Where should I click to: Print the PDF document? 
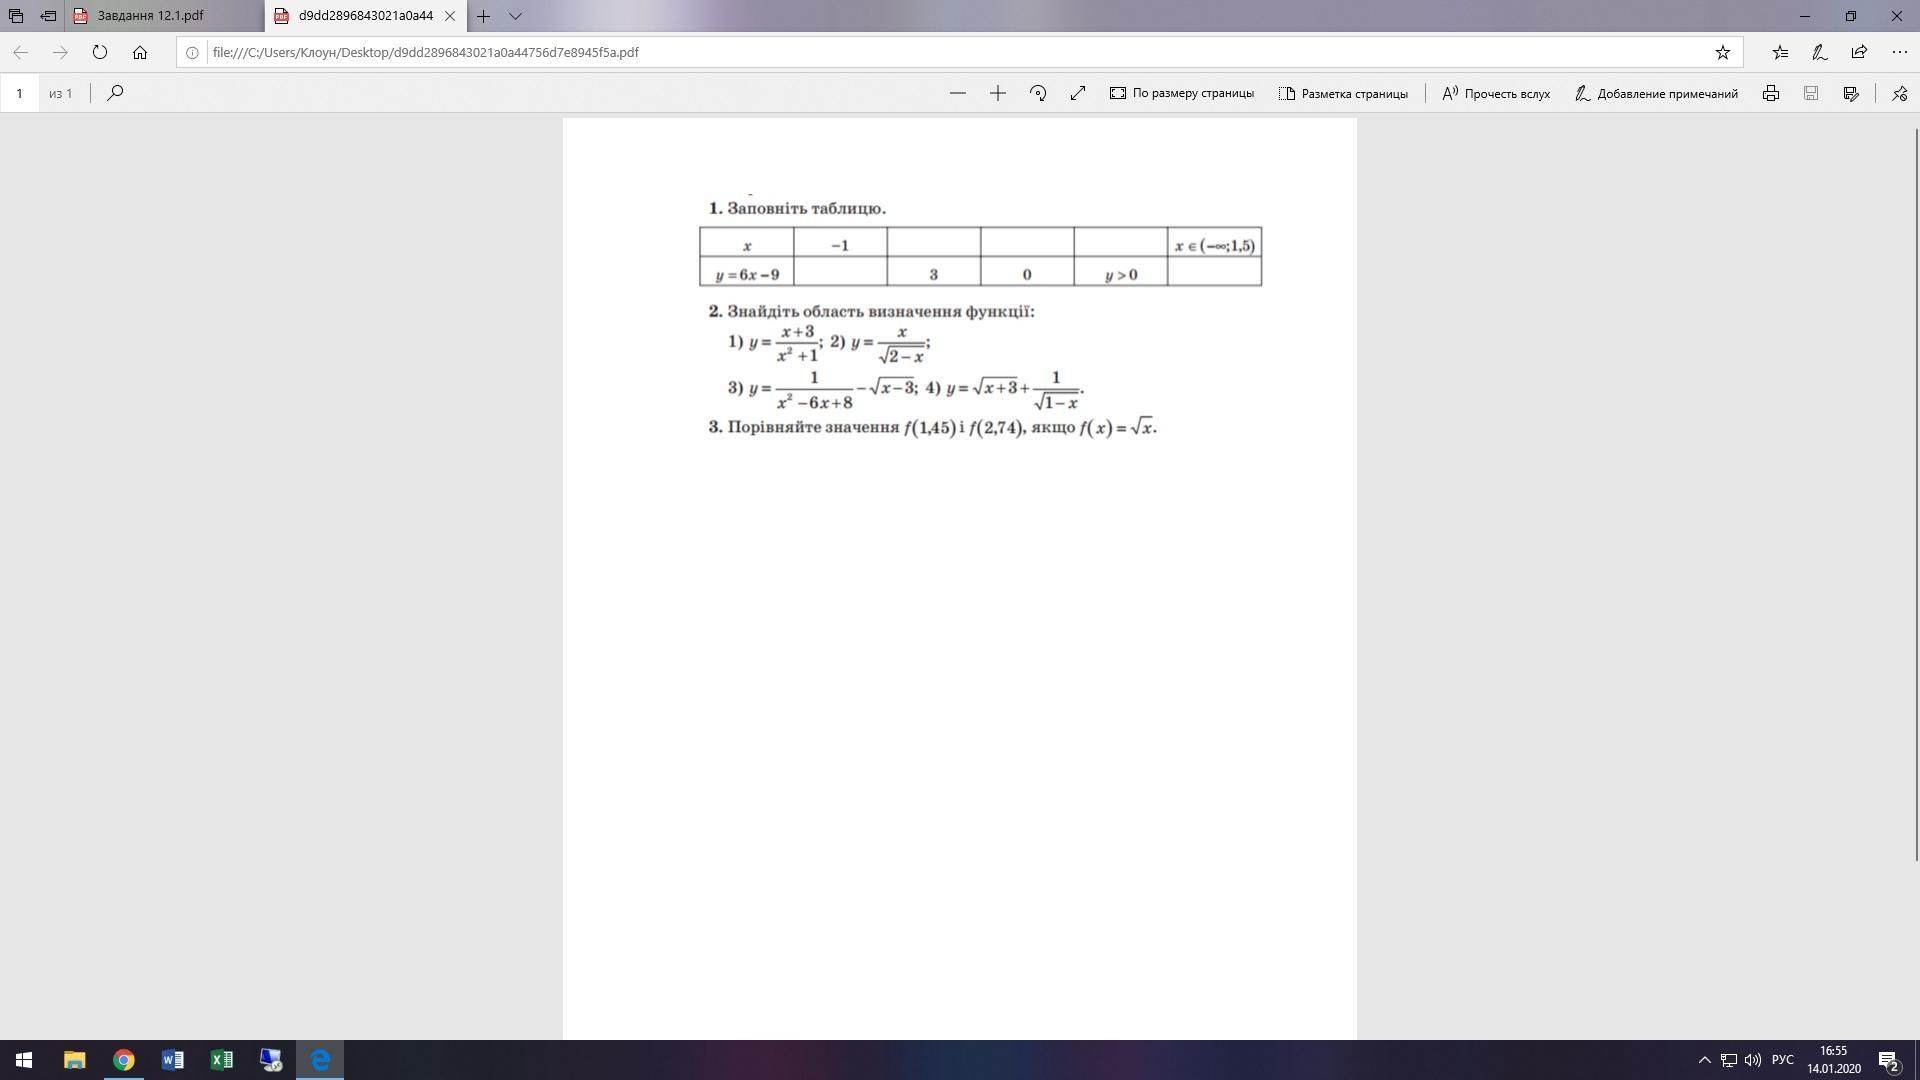[x=1770, y=93]
